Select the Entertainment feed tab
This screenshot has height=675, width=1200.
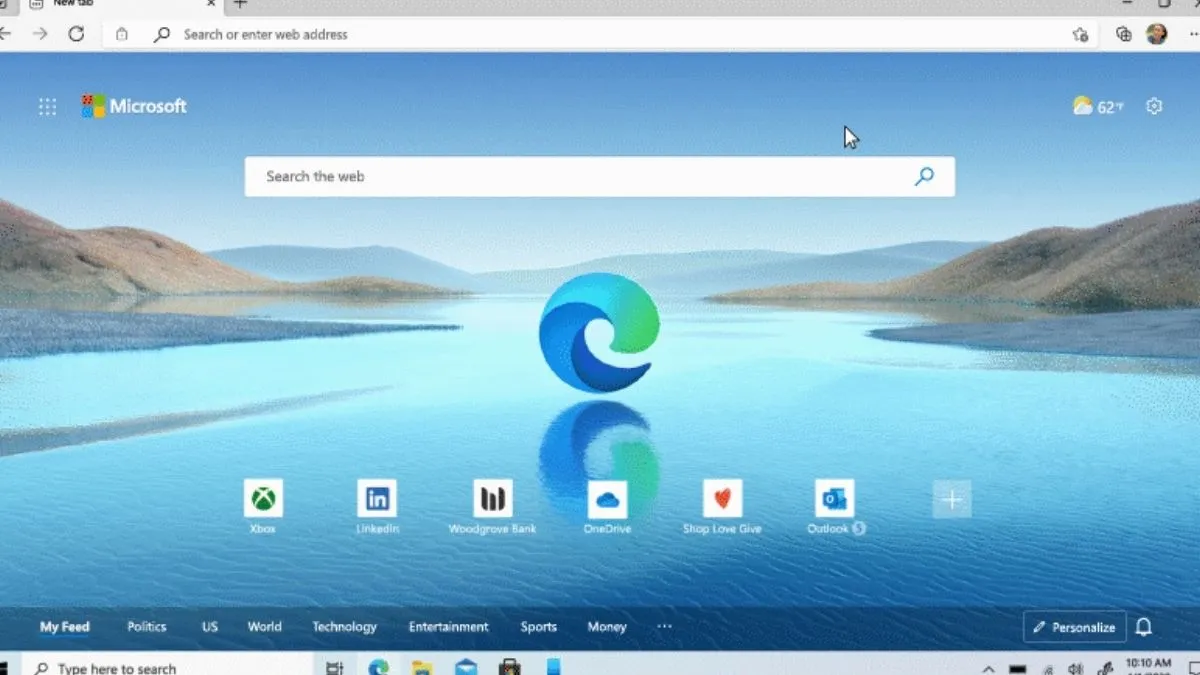coord(448,627)
